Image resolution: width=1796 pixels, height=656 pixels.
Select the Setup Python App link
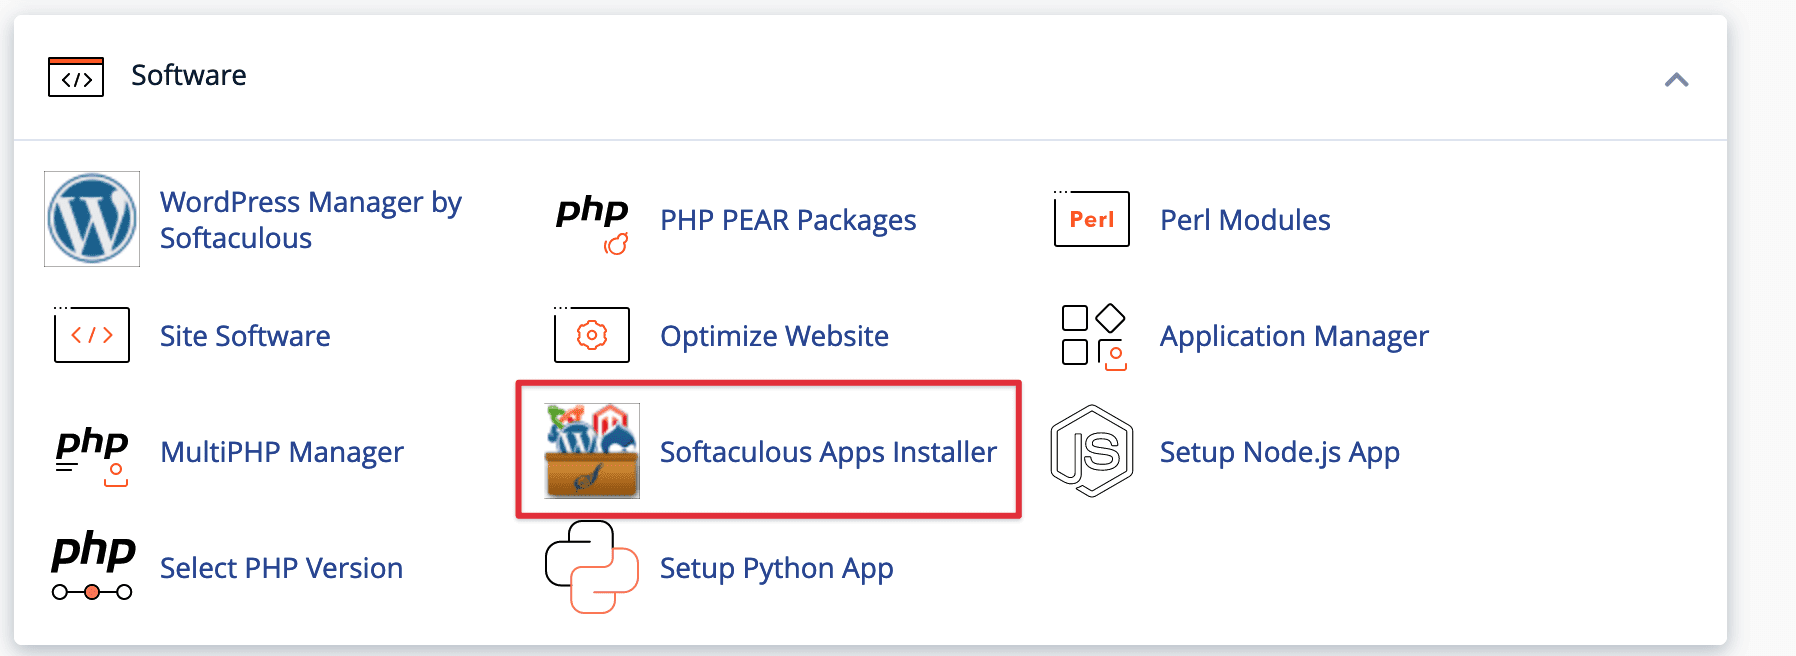(776, 568)
